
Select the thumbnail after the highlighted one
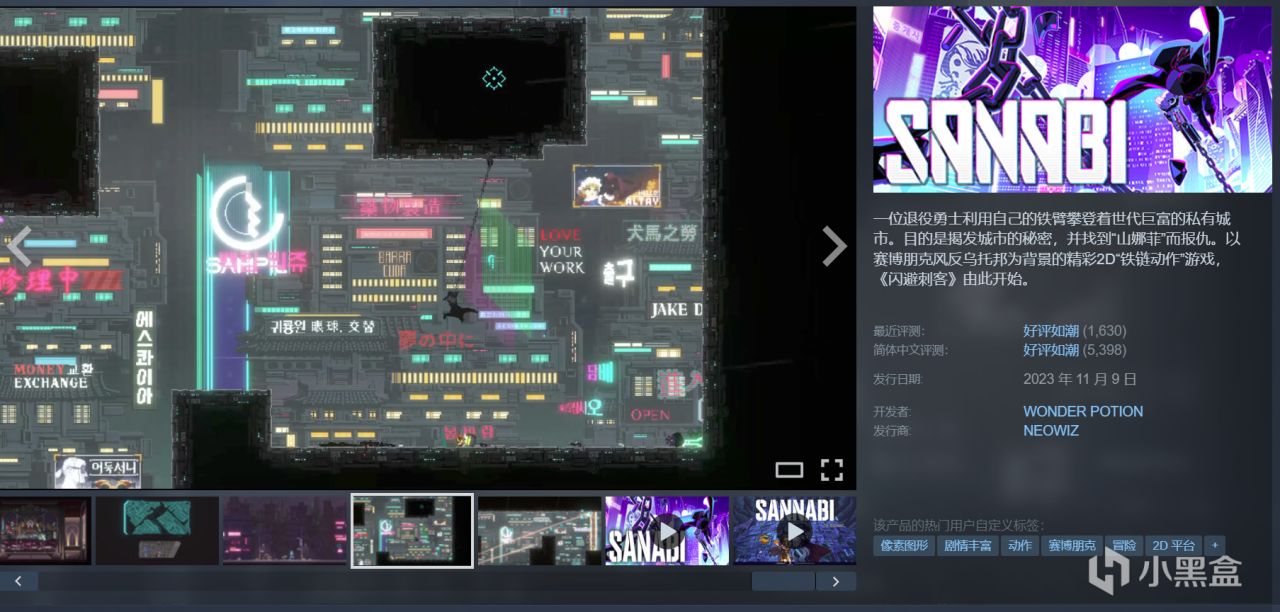tap(539, 531)
